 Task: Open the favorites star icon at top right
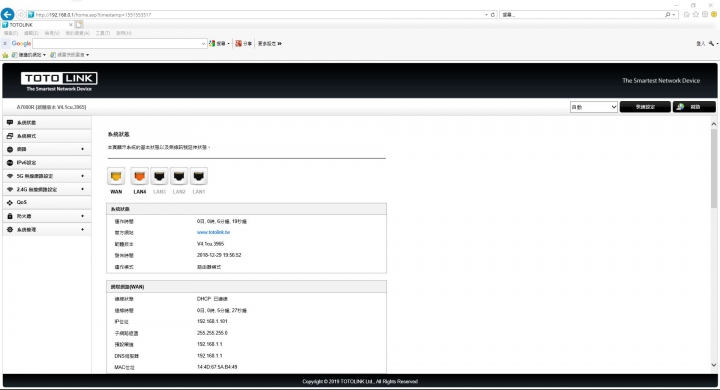coord(696,15)
